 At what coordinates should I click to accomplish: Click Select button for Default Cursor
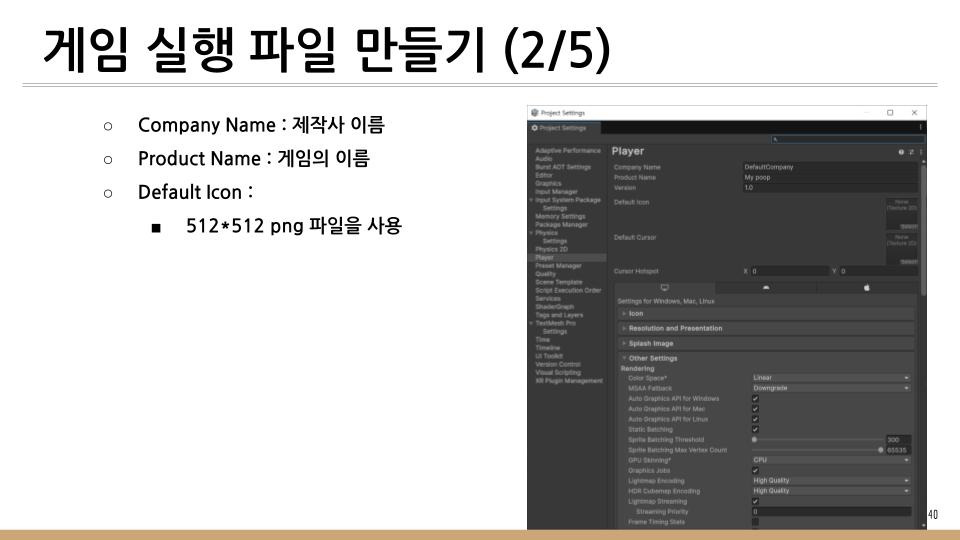[909, 262]
